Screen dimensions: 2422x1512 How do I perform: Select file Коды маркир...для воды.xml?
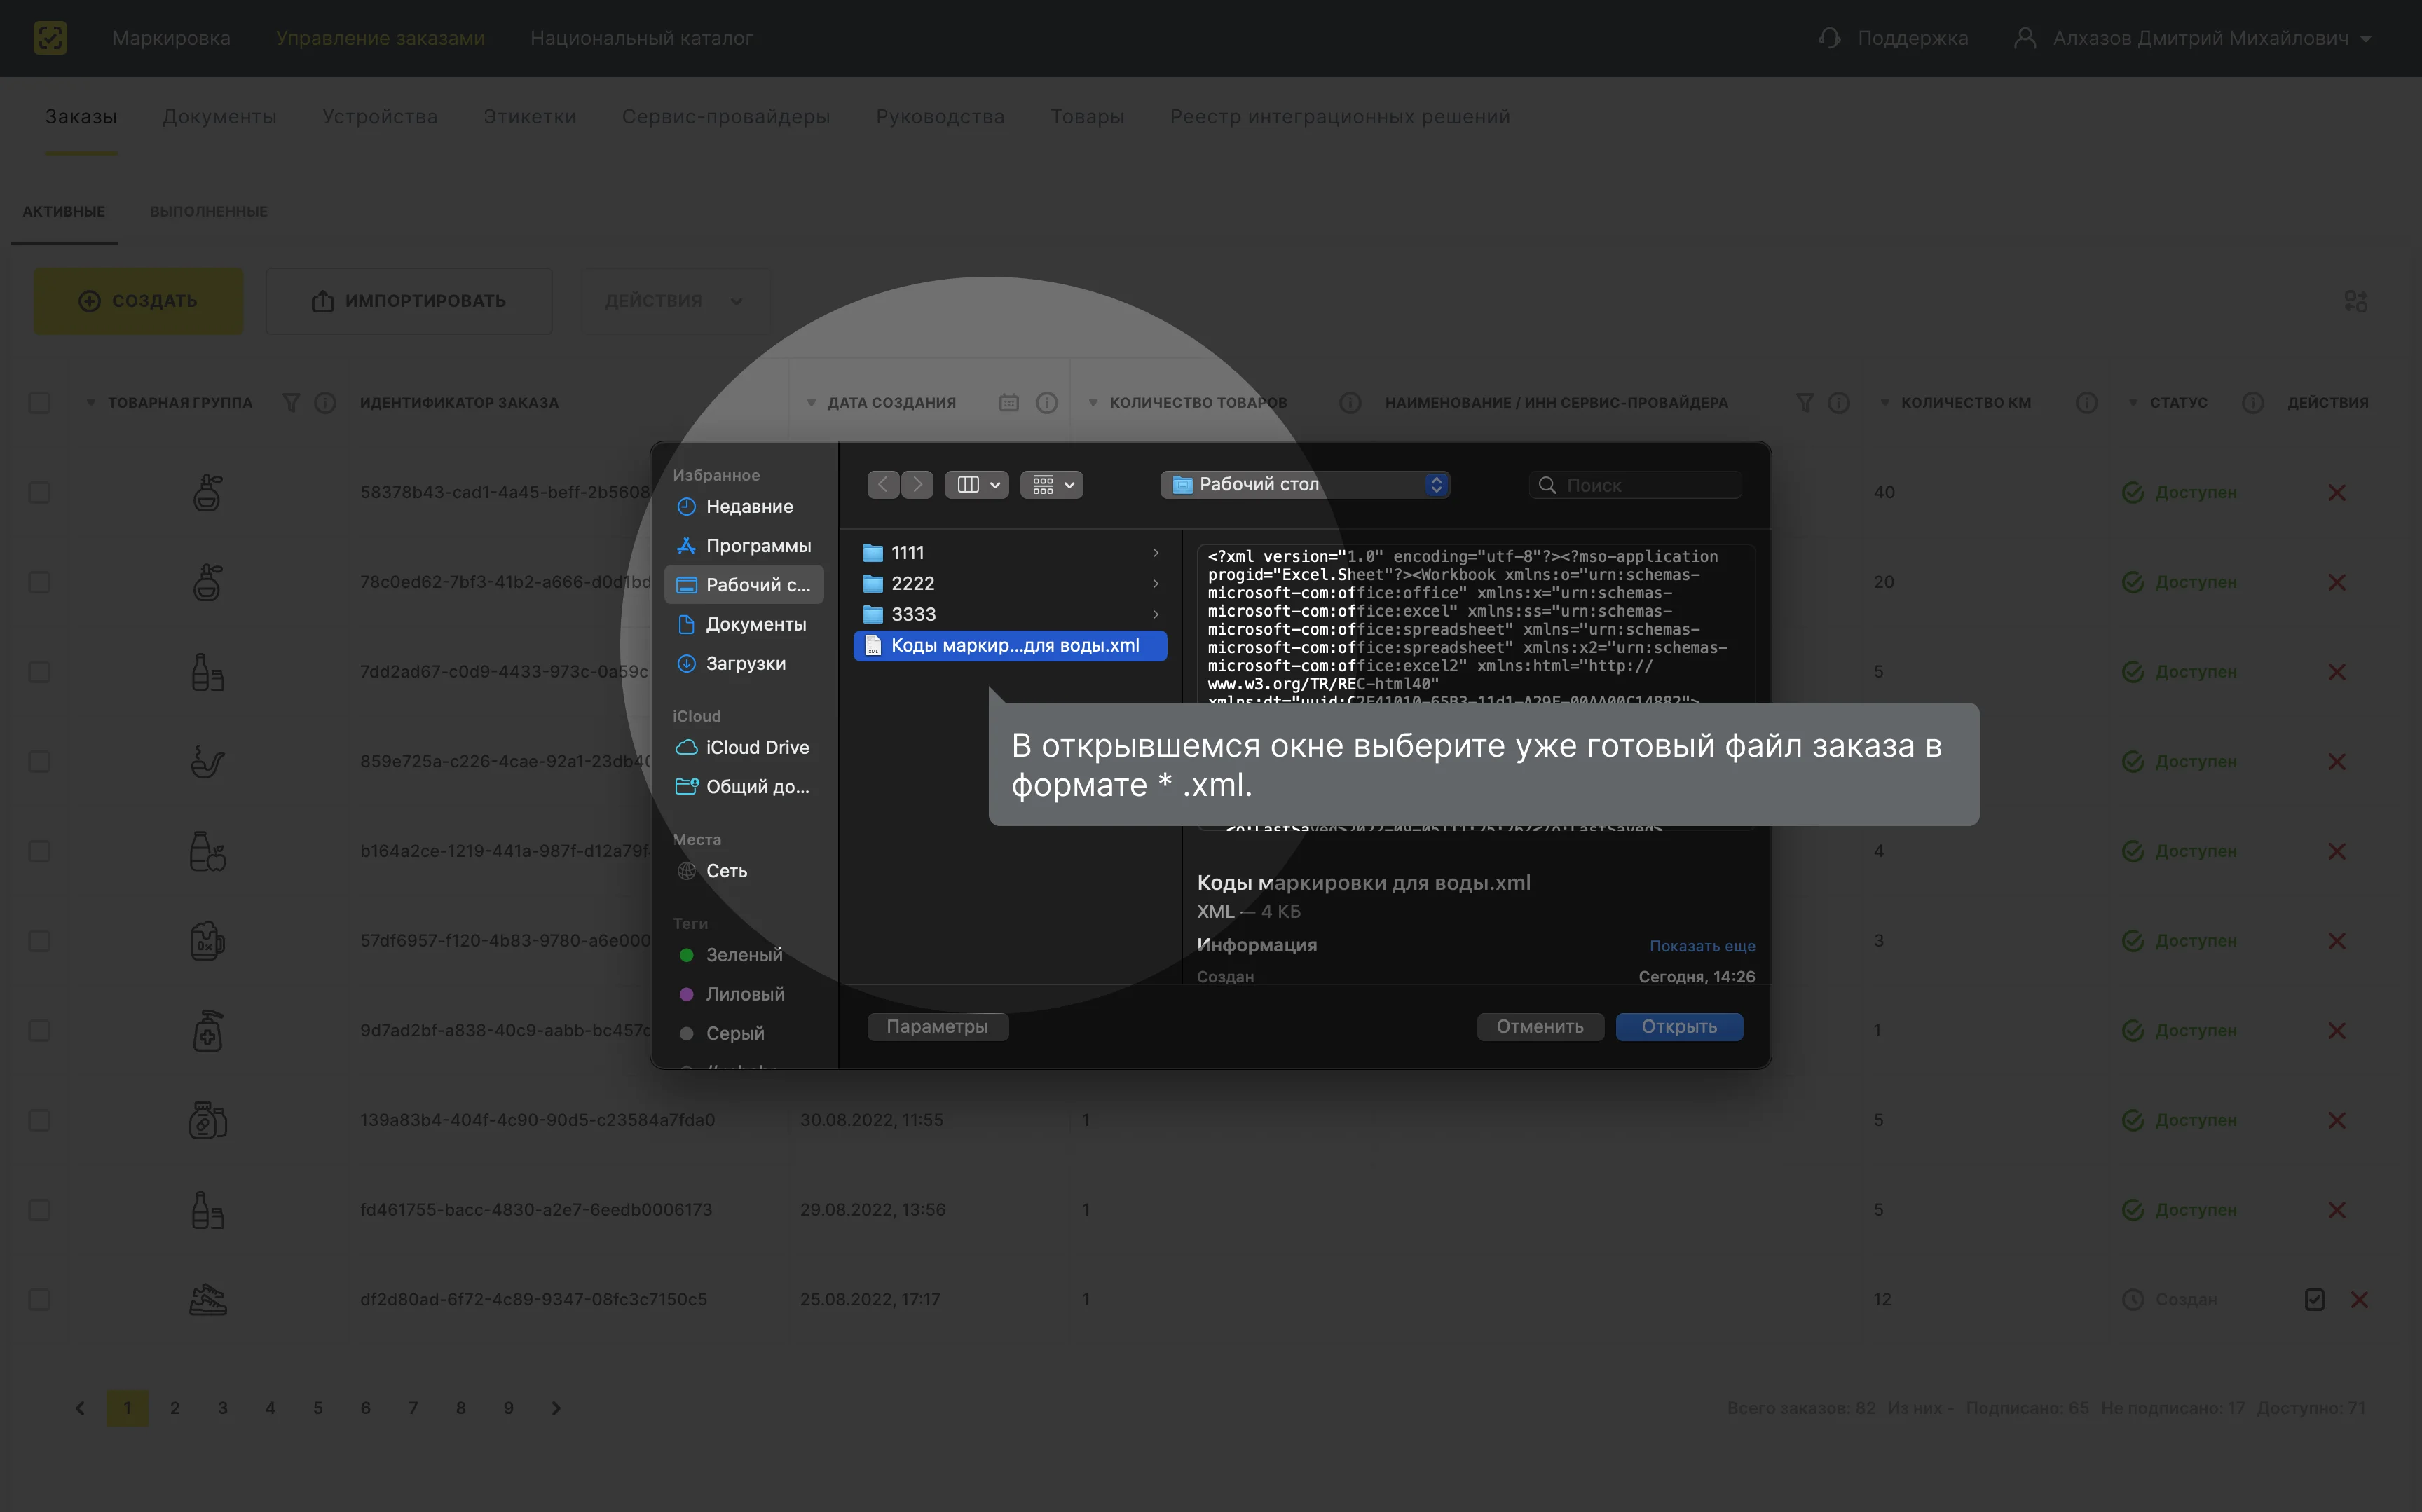(x=1010, y=645)
